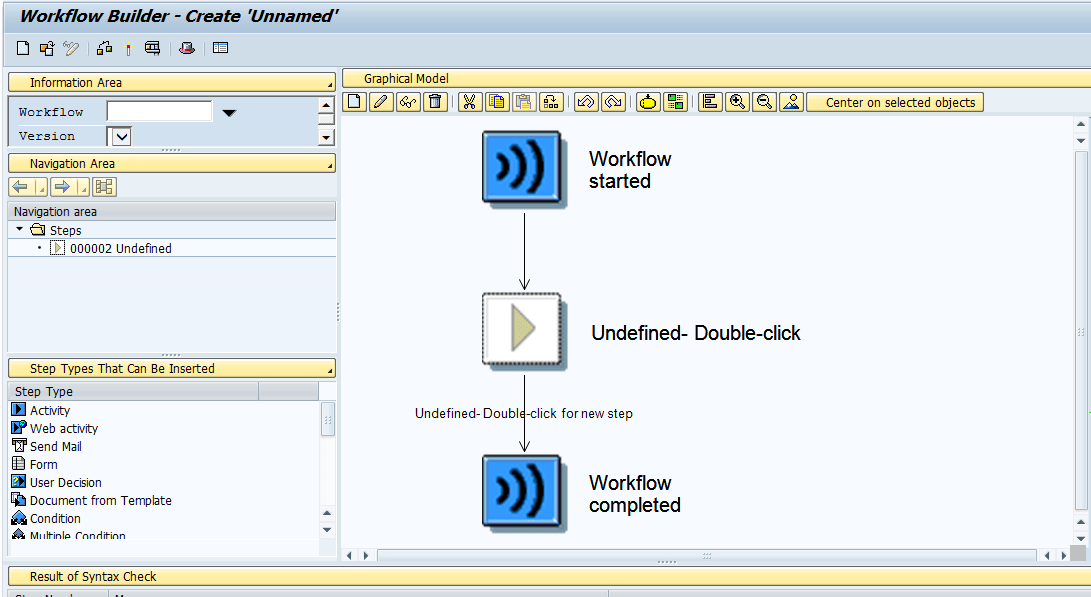Open the forward arrow history dropdown
The width and height of the screenshot is (1091, 597).
click(x=83, y=186)
